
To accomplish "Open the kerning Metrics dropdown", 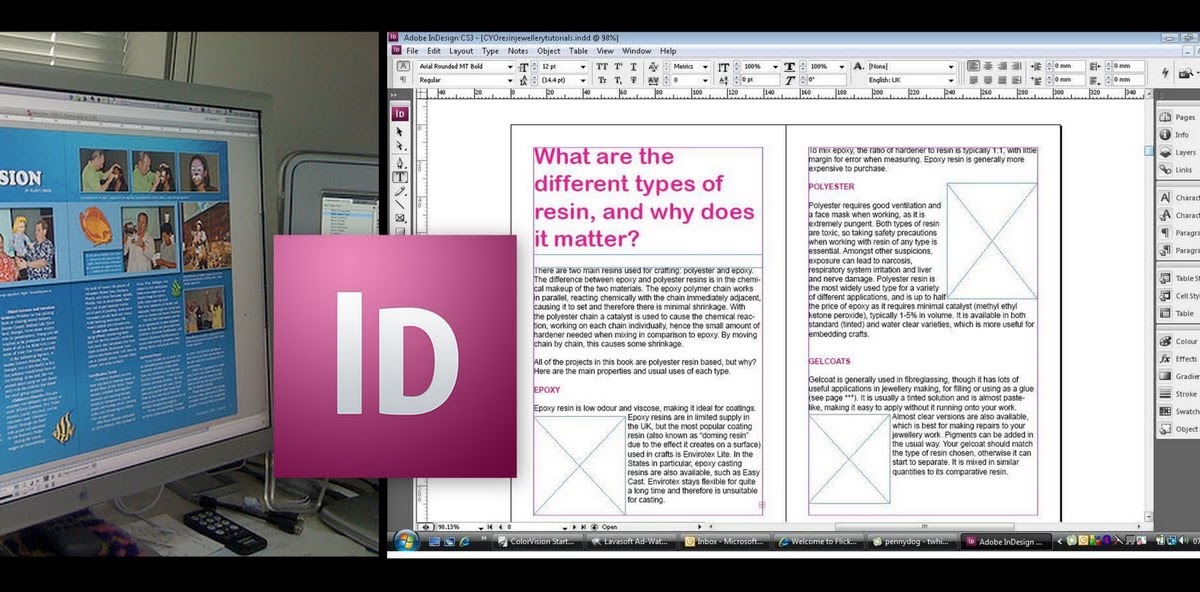I will point(705,66).
